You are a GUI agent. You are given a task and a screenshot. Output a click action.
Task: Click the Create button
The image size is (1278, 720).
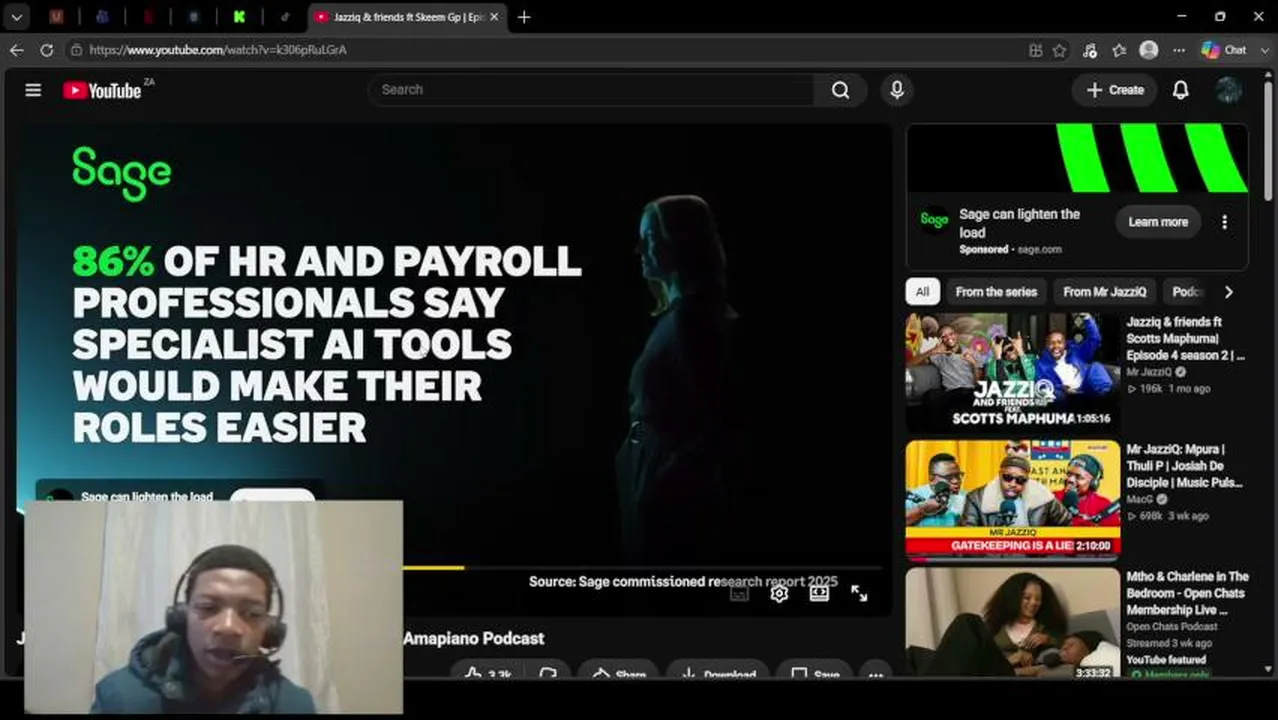tap(1115, 90)
